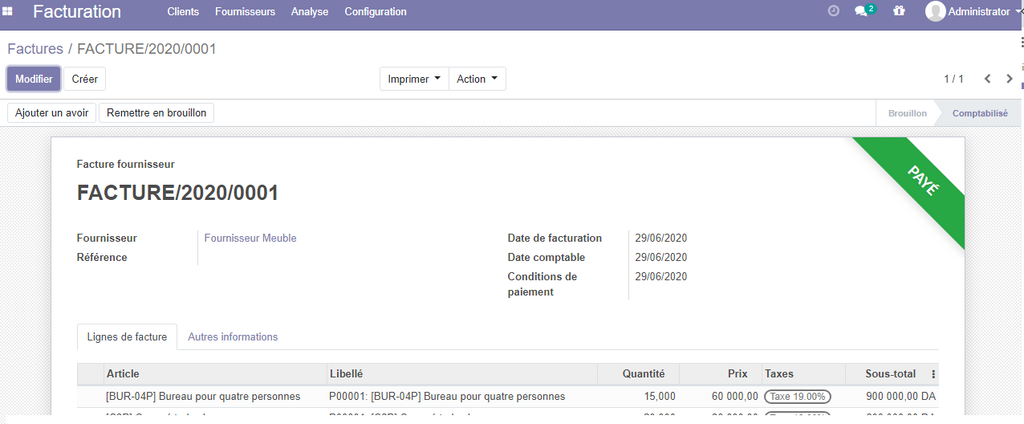Open the apps grid menu icon

tap(9, 12)
